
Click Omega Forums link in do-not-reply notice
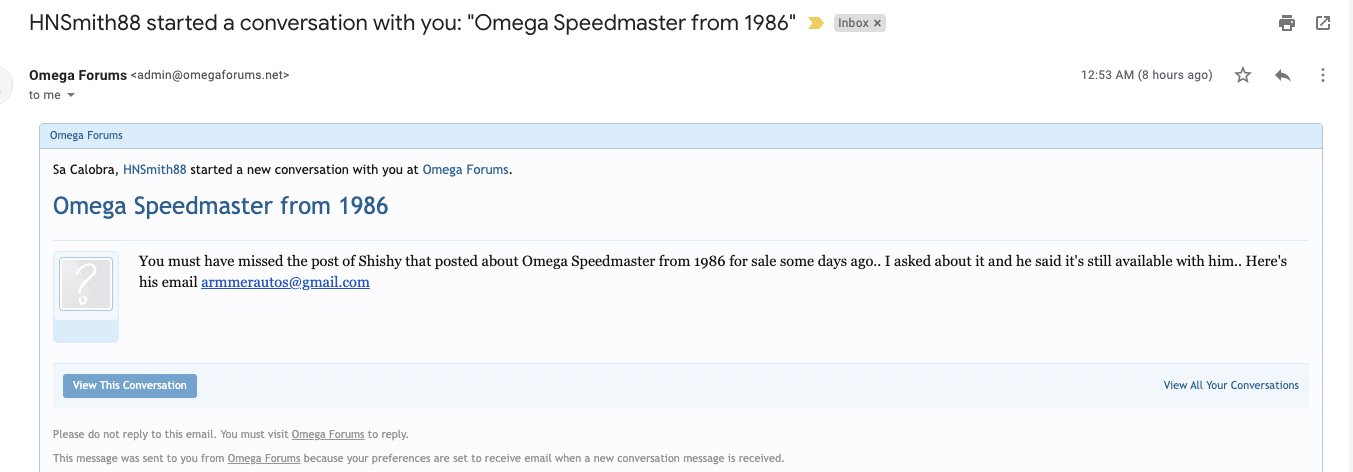[327, 434]
